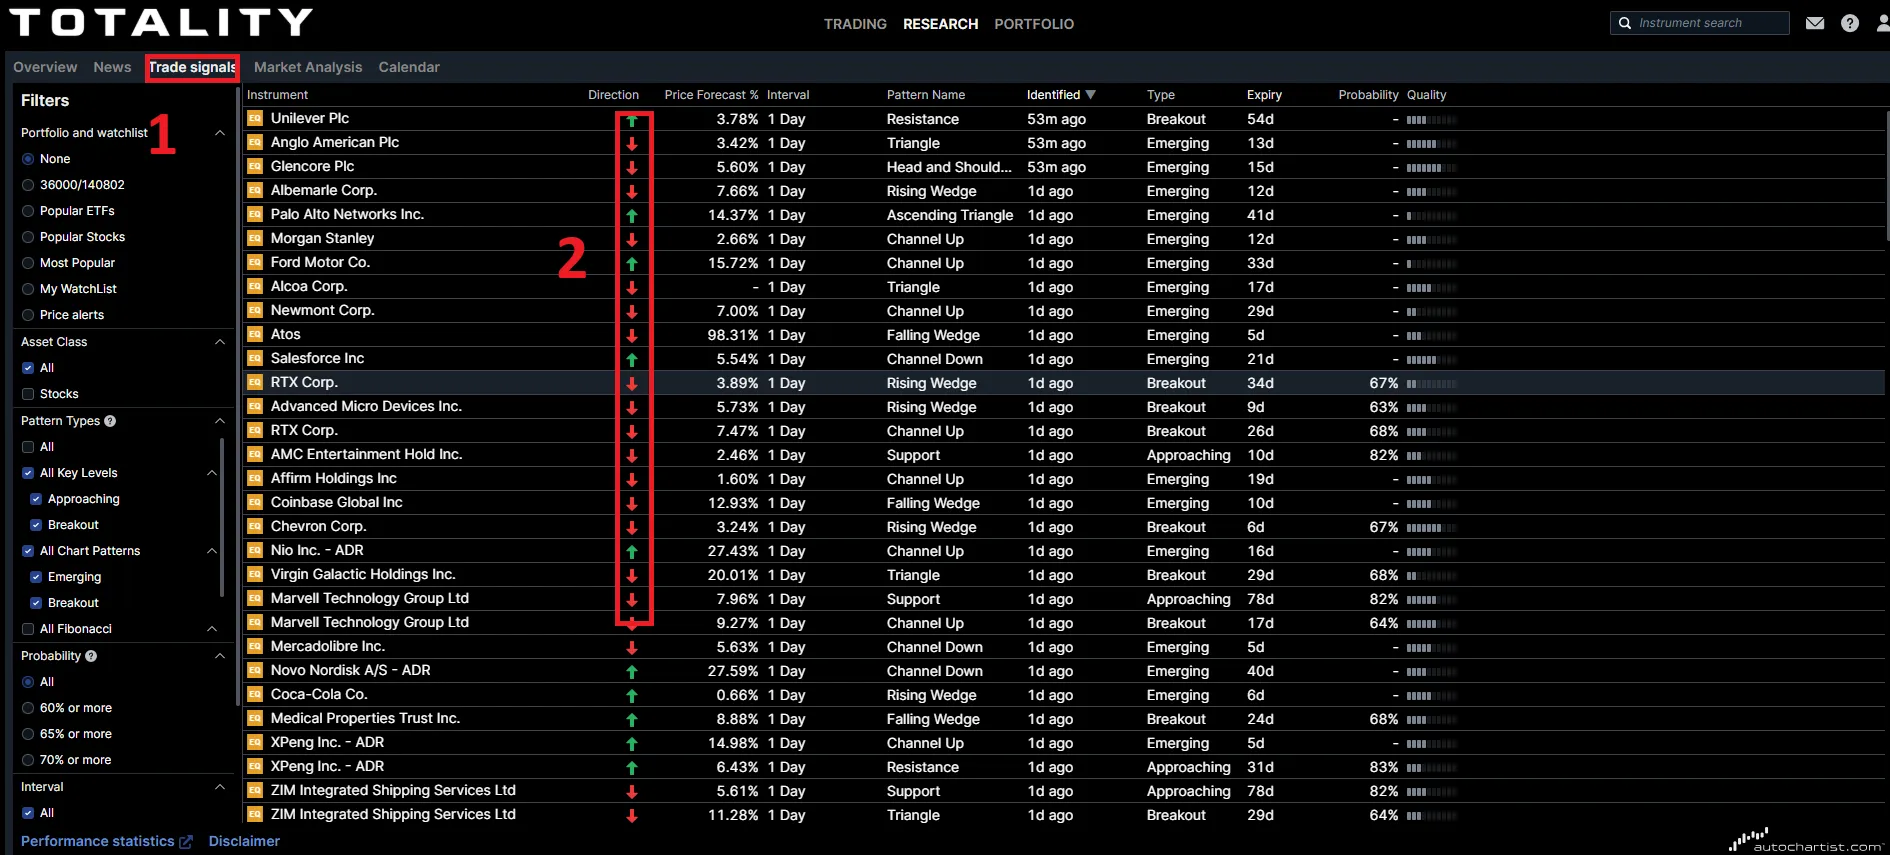Click the RTX Corp. Rising Wedge quality bar
Screen dimensions: 1890x855
point(1431,383)
